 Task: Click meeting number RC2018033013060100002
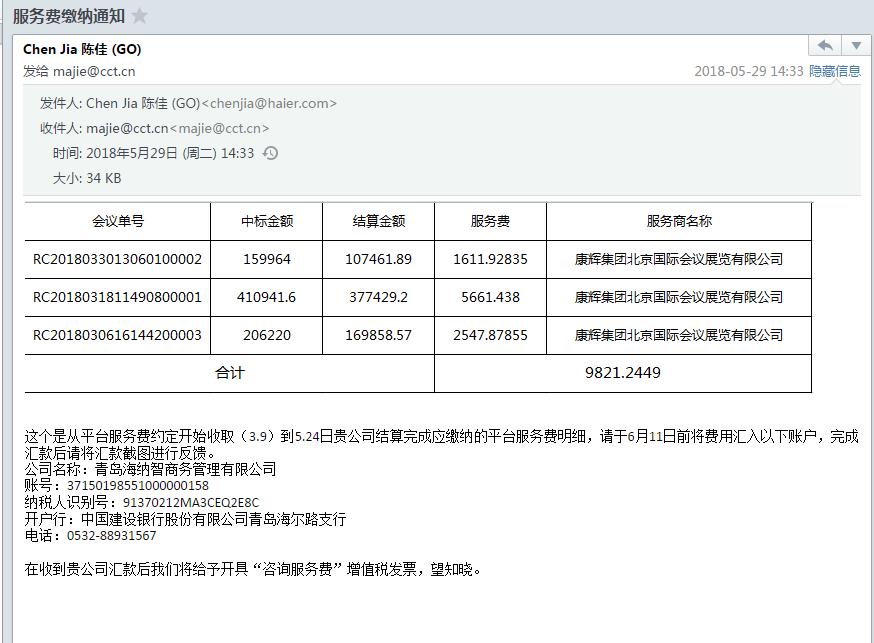118,259
